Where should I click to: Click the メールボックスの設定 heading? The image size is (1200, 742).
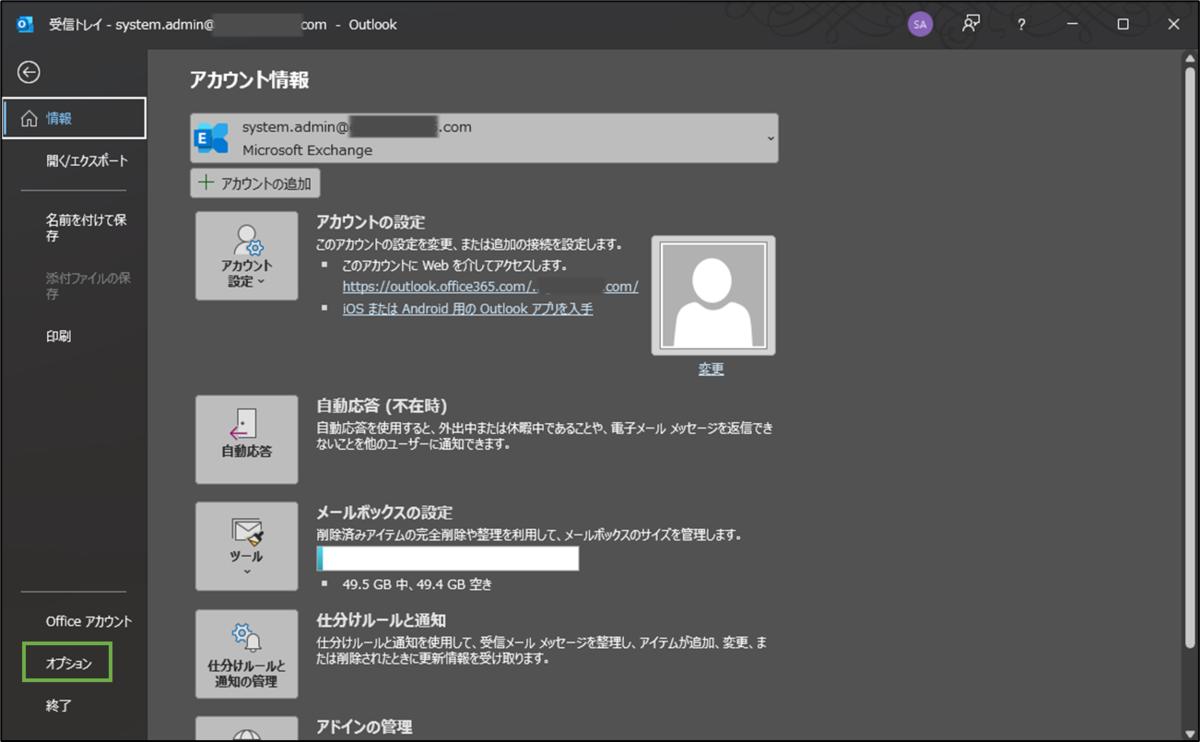point(384,513)
